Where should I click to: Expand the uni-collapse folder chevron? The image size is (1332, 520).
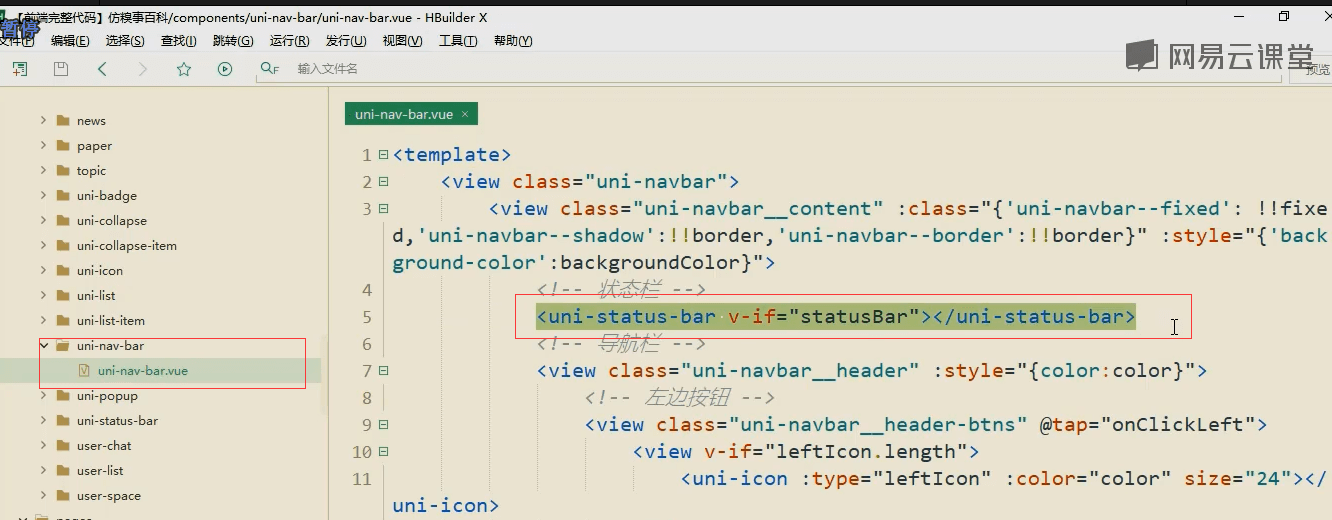coord(43,220)
